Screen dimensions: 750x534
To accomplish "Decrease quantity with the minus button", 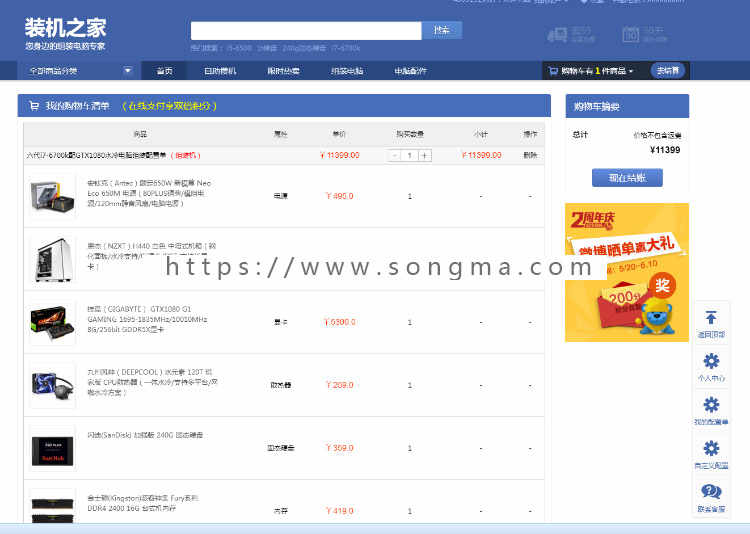I will 394,156.
